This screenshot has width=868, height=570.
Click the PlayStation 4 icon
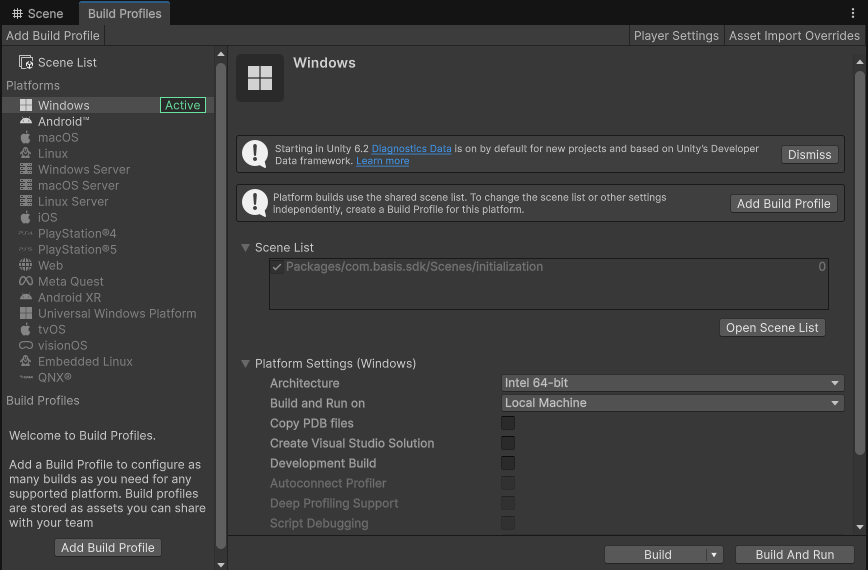tap(25, 234)
